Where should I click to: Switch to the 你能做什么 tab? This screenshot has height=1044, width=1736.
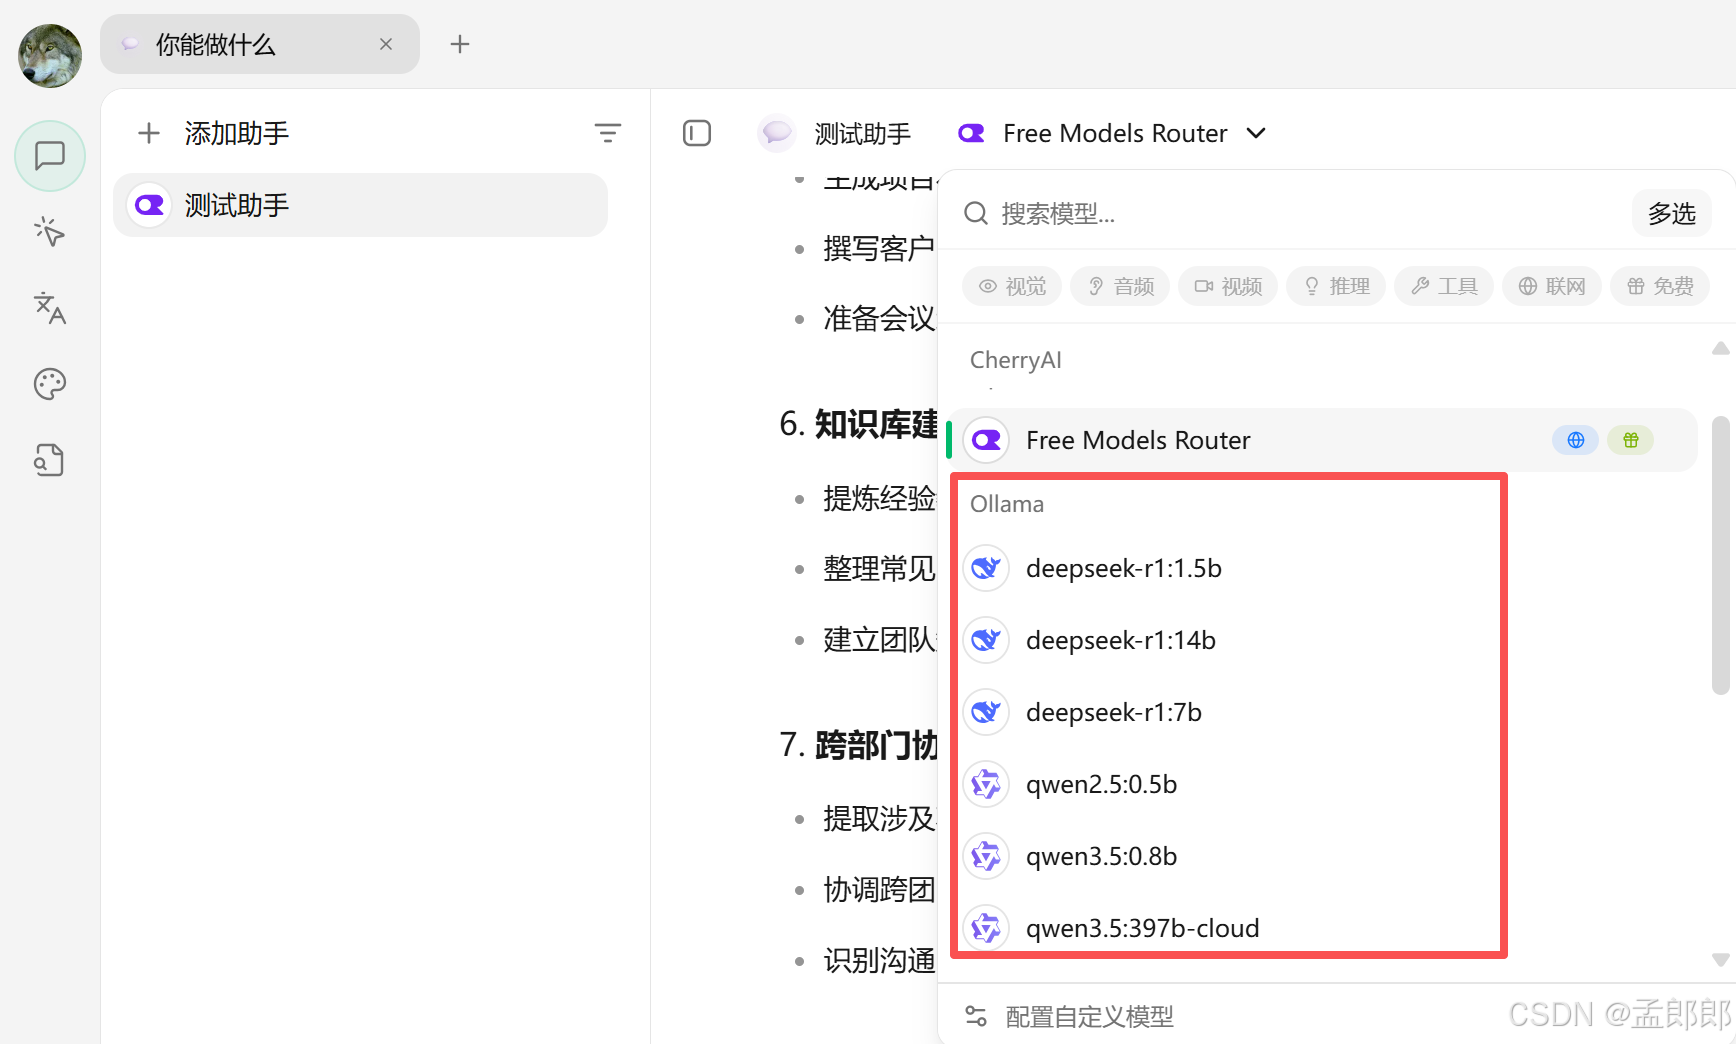259,44
